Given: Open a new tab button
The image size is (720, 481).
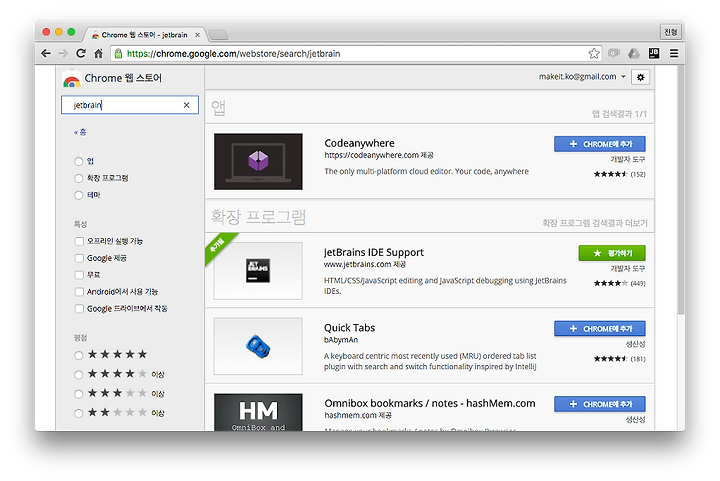Looking at the screenshot, I should click(x=218, y=35).
